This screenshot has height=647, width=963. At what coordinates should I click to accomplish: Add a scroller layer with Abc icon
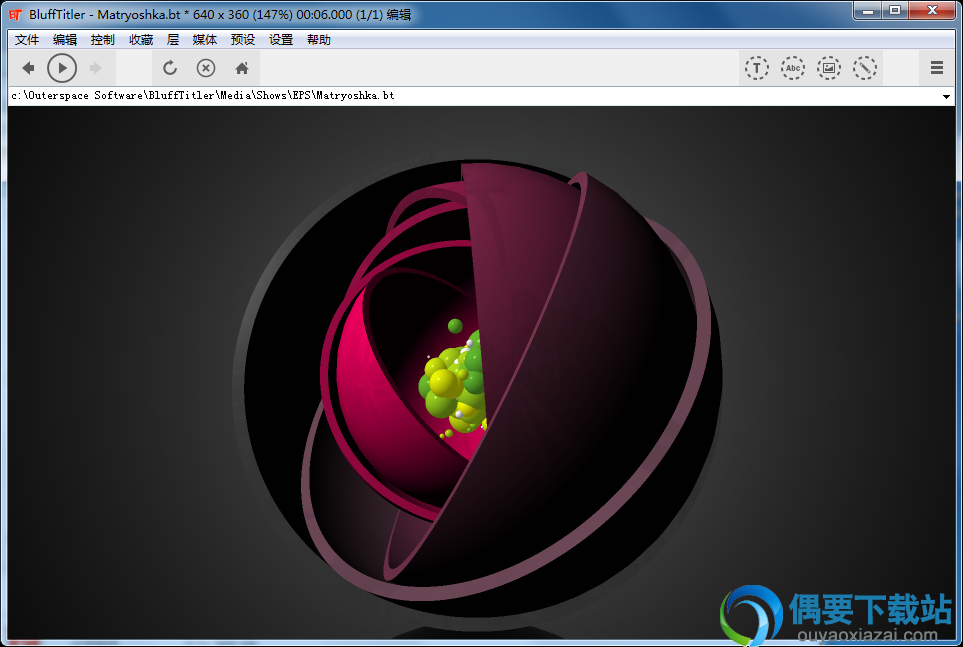point(793,68)
